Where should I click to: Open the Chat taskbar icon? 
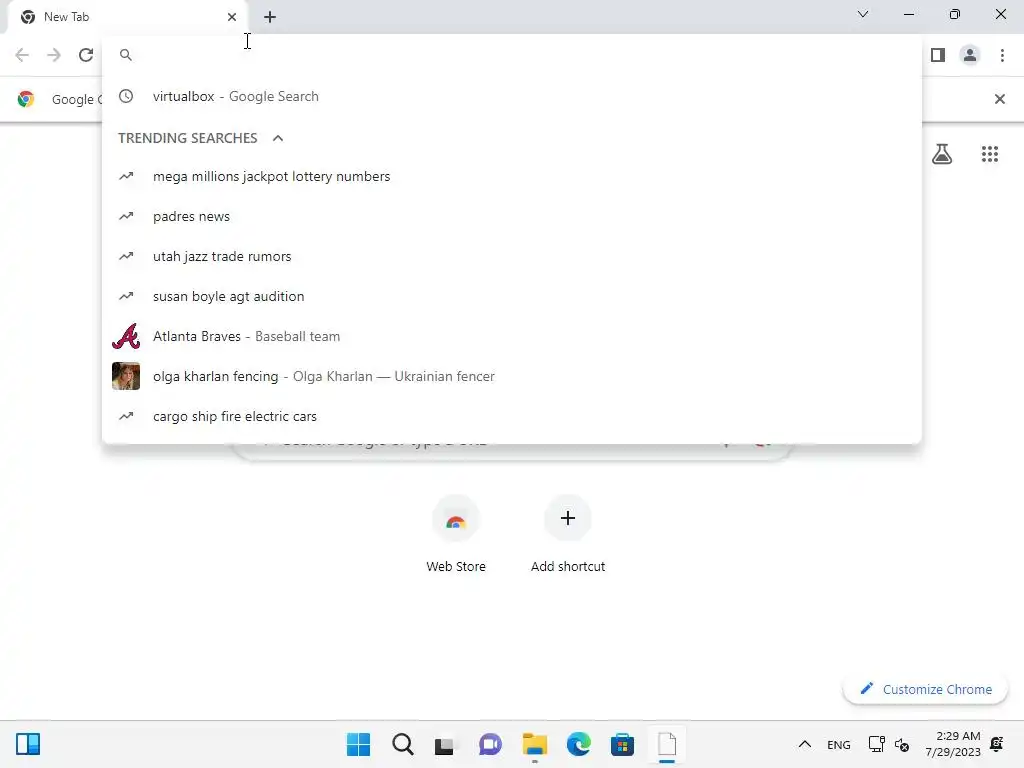(490, 744)
